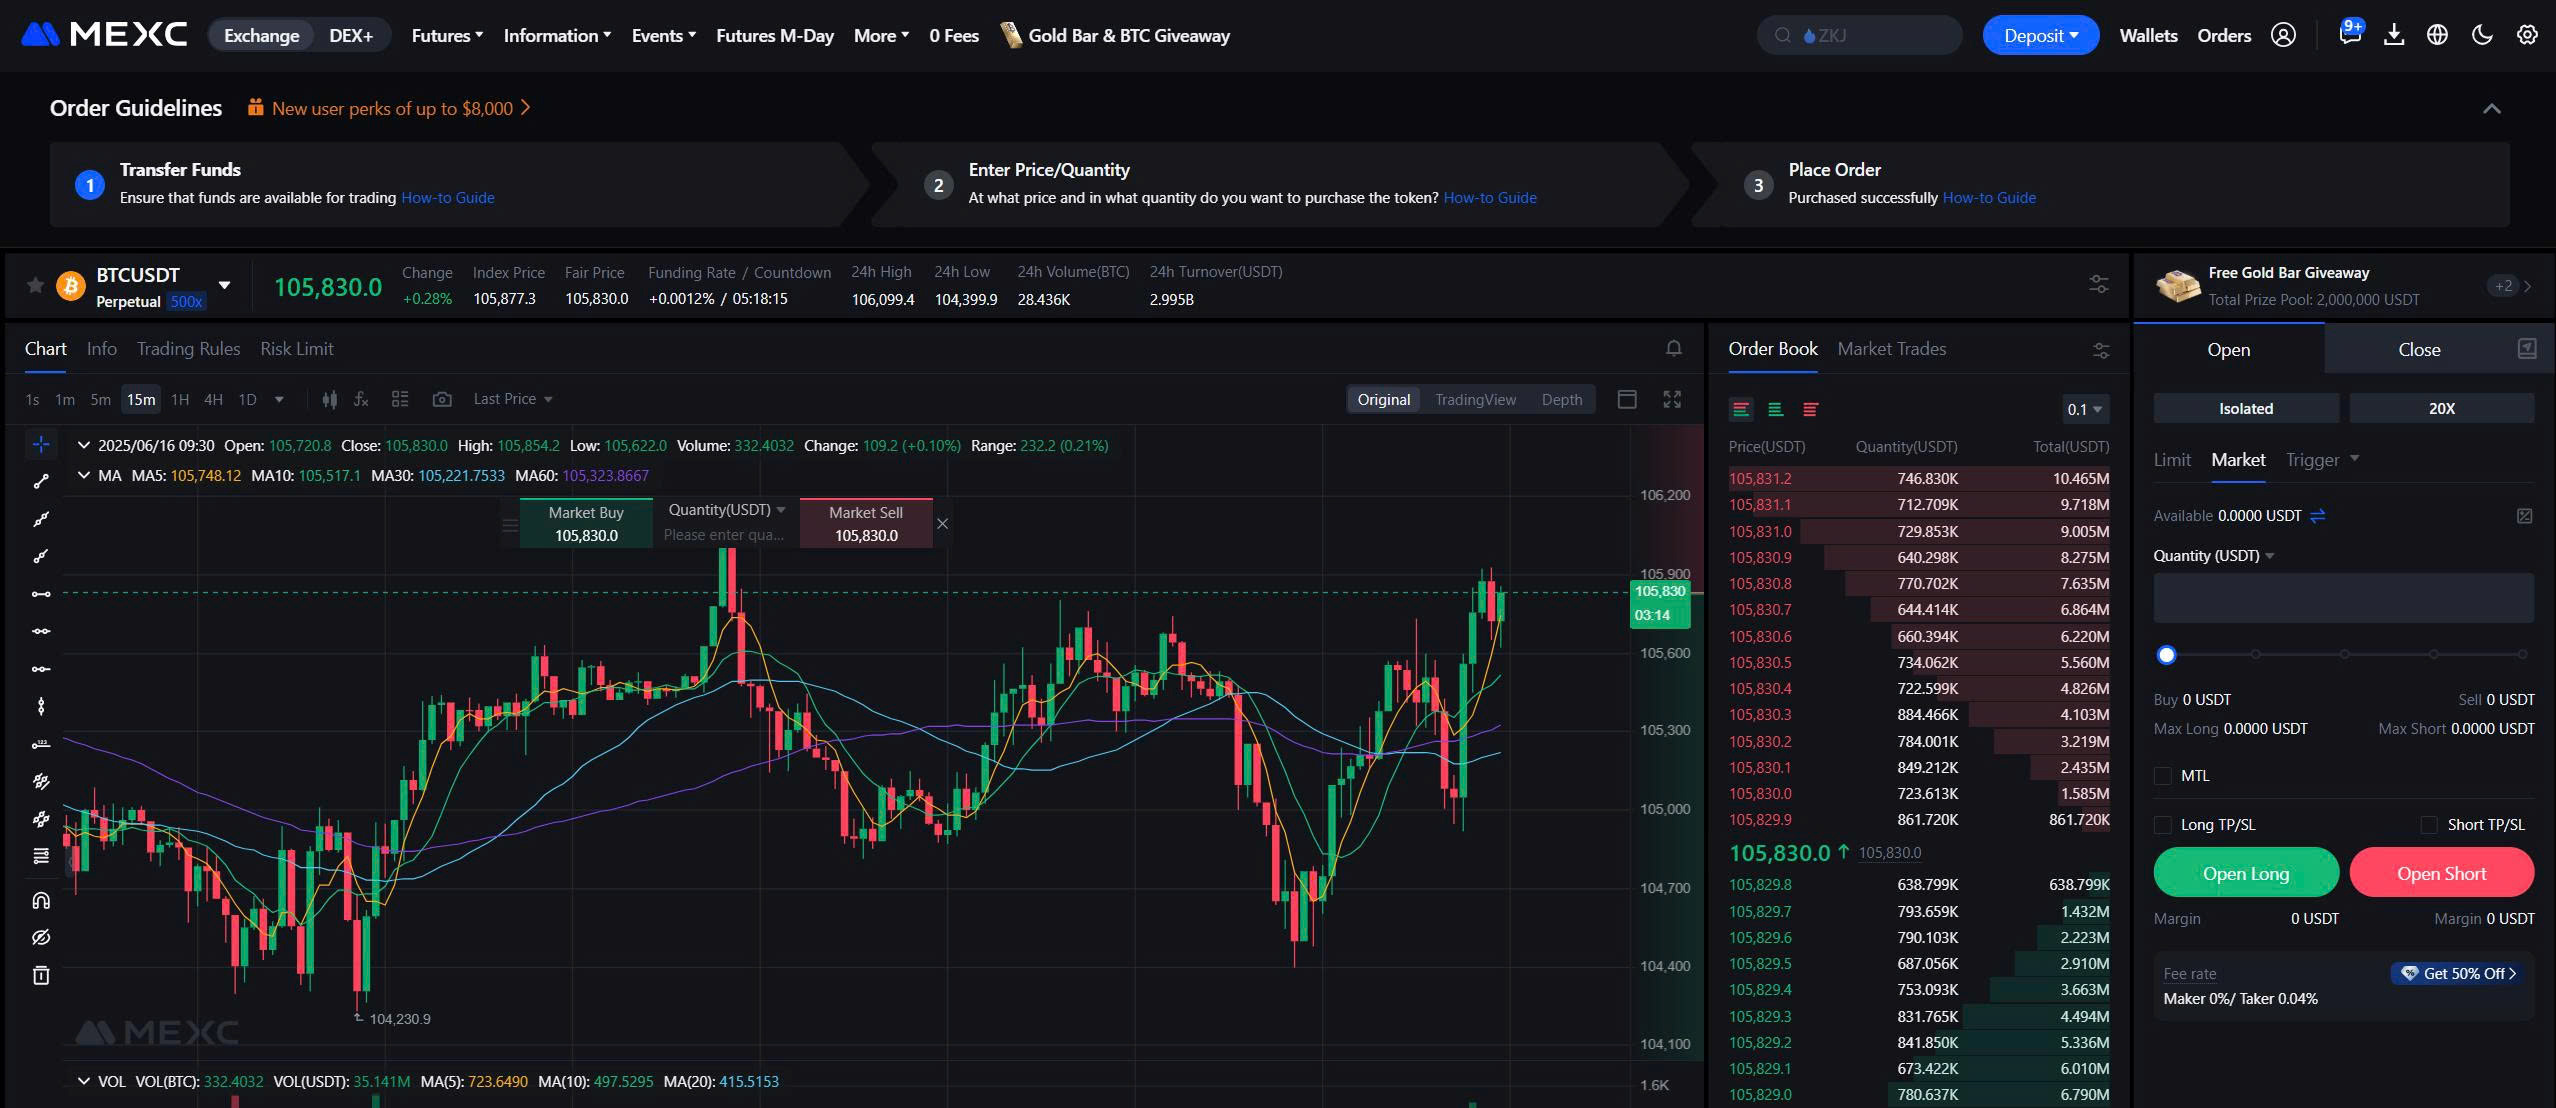Select the crosshair cursor tool
This screenshot has height=1108, width=2556.
41,444
